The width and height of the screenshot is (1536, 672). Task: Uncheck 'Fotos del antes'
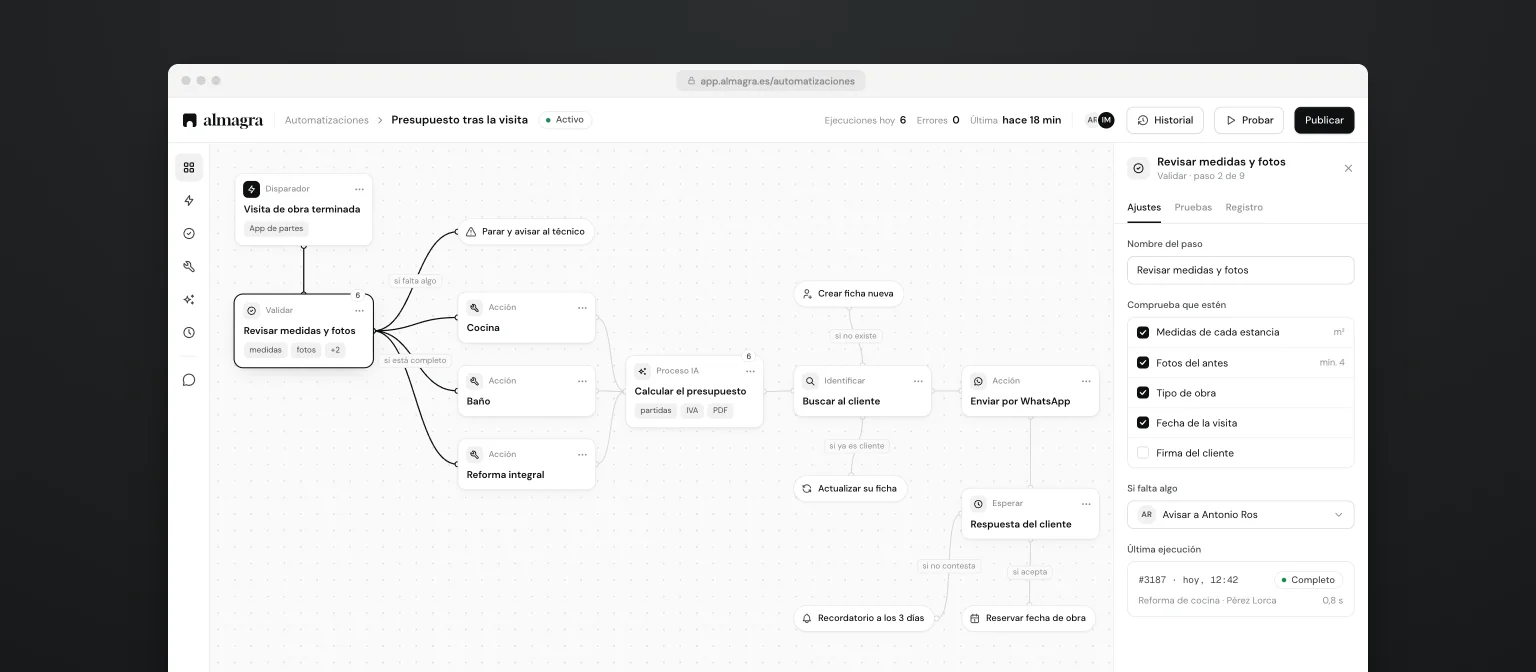click(1143, 363)
